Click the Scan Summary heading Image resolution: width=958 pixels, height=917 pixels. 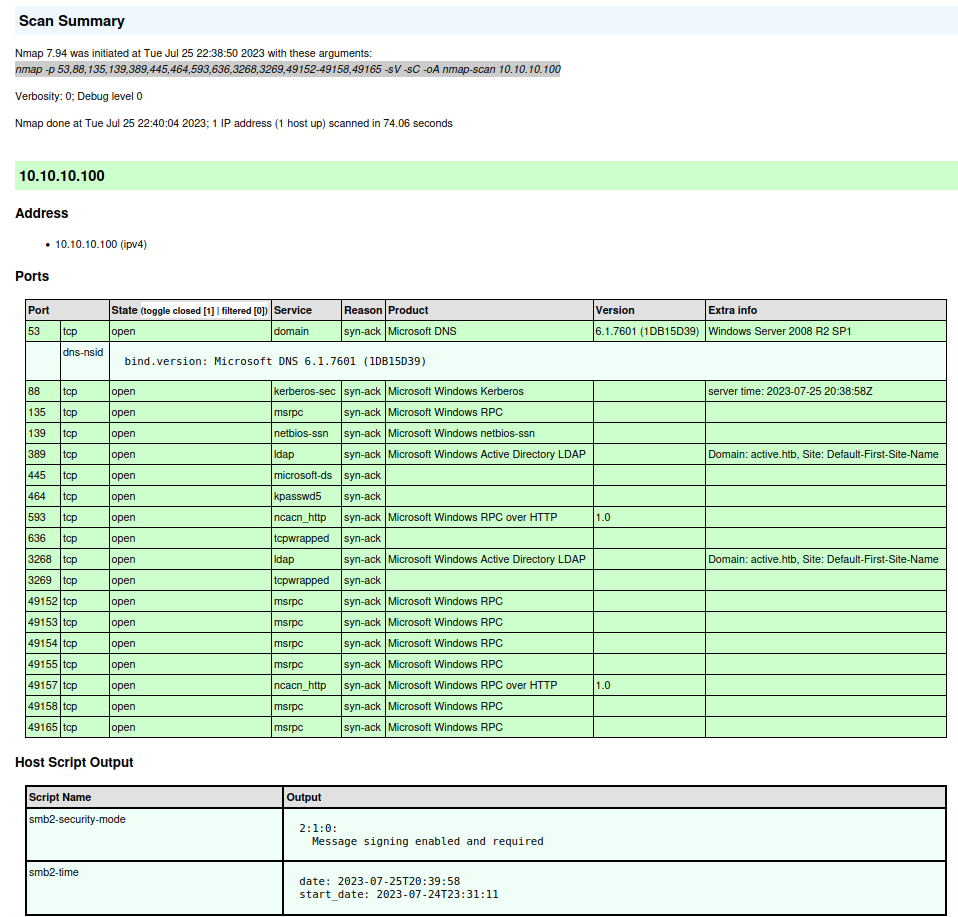pos(72,21)
